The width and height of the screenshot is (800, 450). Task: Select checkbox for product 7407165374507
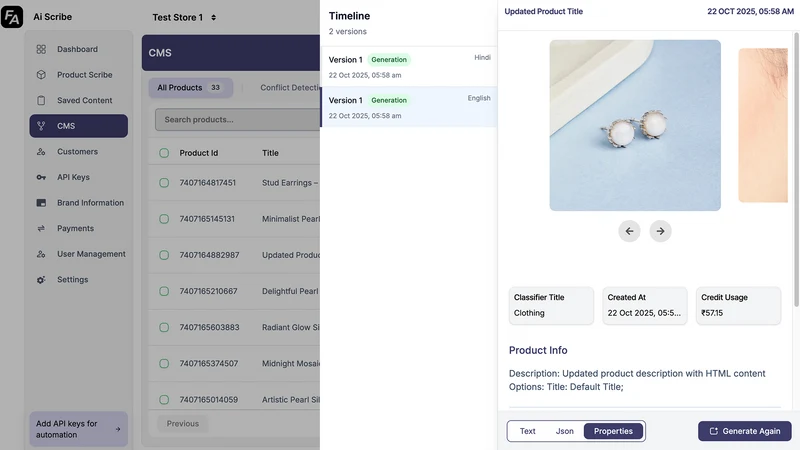click(164, 364)
